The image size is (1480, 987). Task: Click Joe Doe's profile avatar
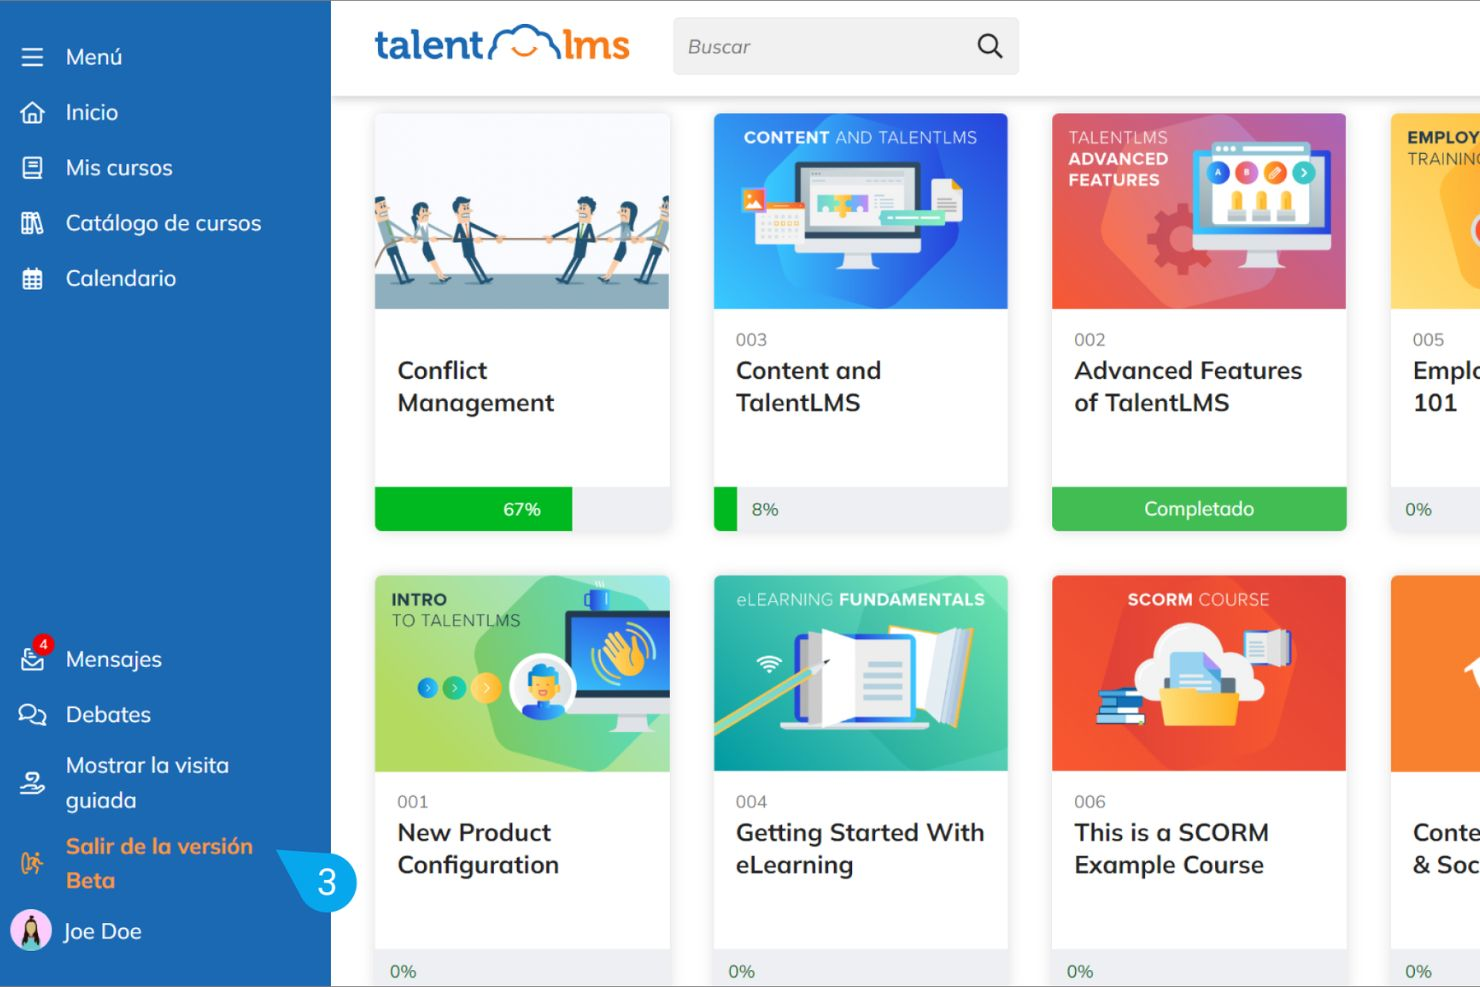click(31, 931)
